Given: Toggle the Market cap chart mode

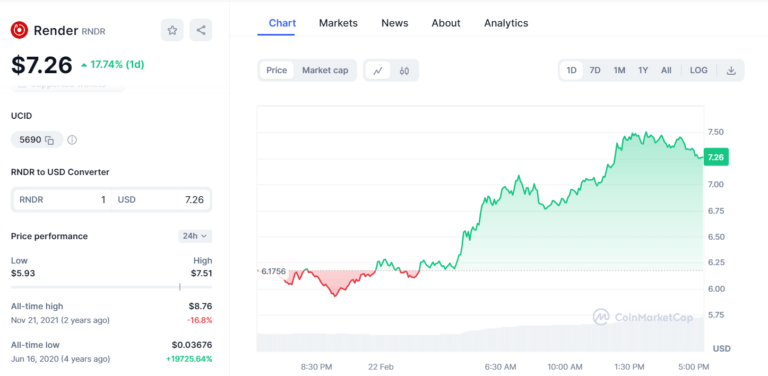Looking at the screenshot, I should 325,70.
